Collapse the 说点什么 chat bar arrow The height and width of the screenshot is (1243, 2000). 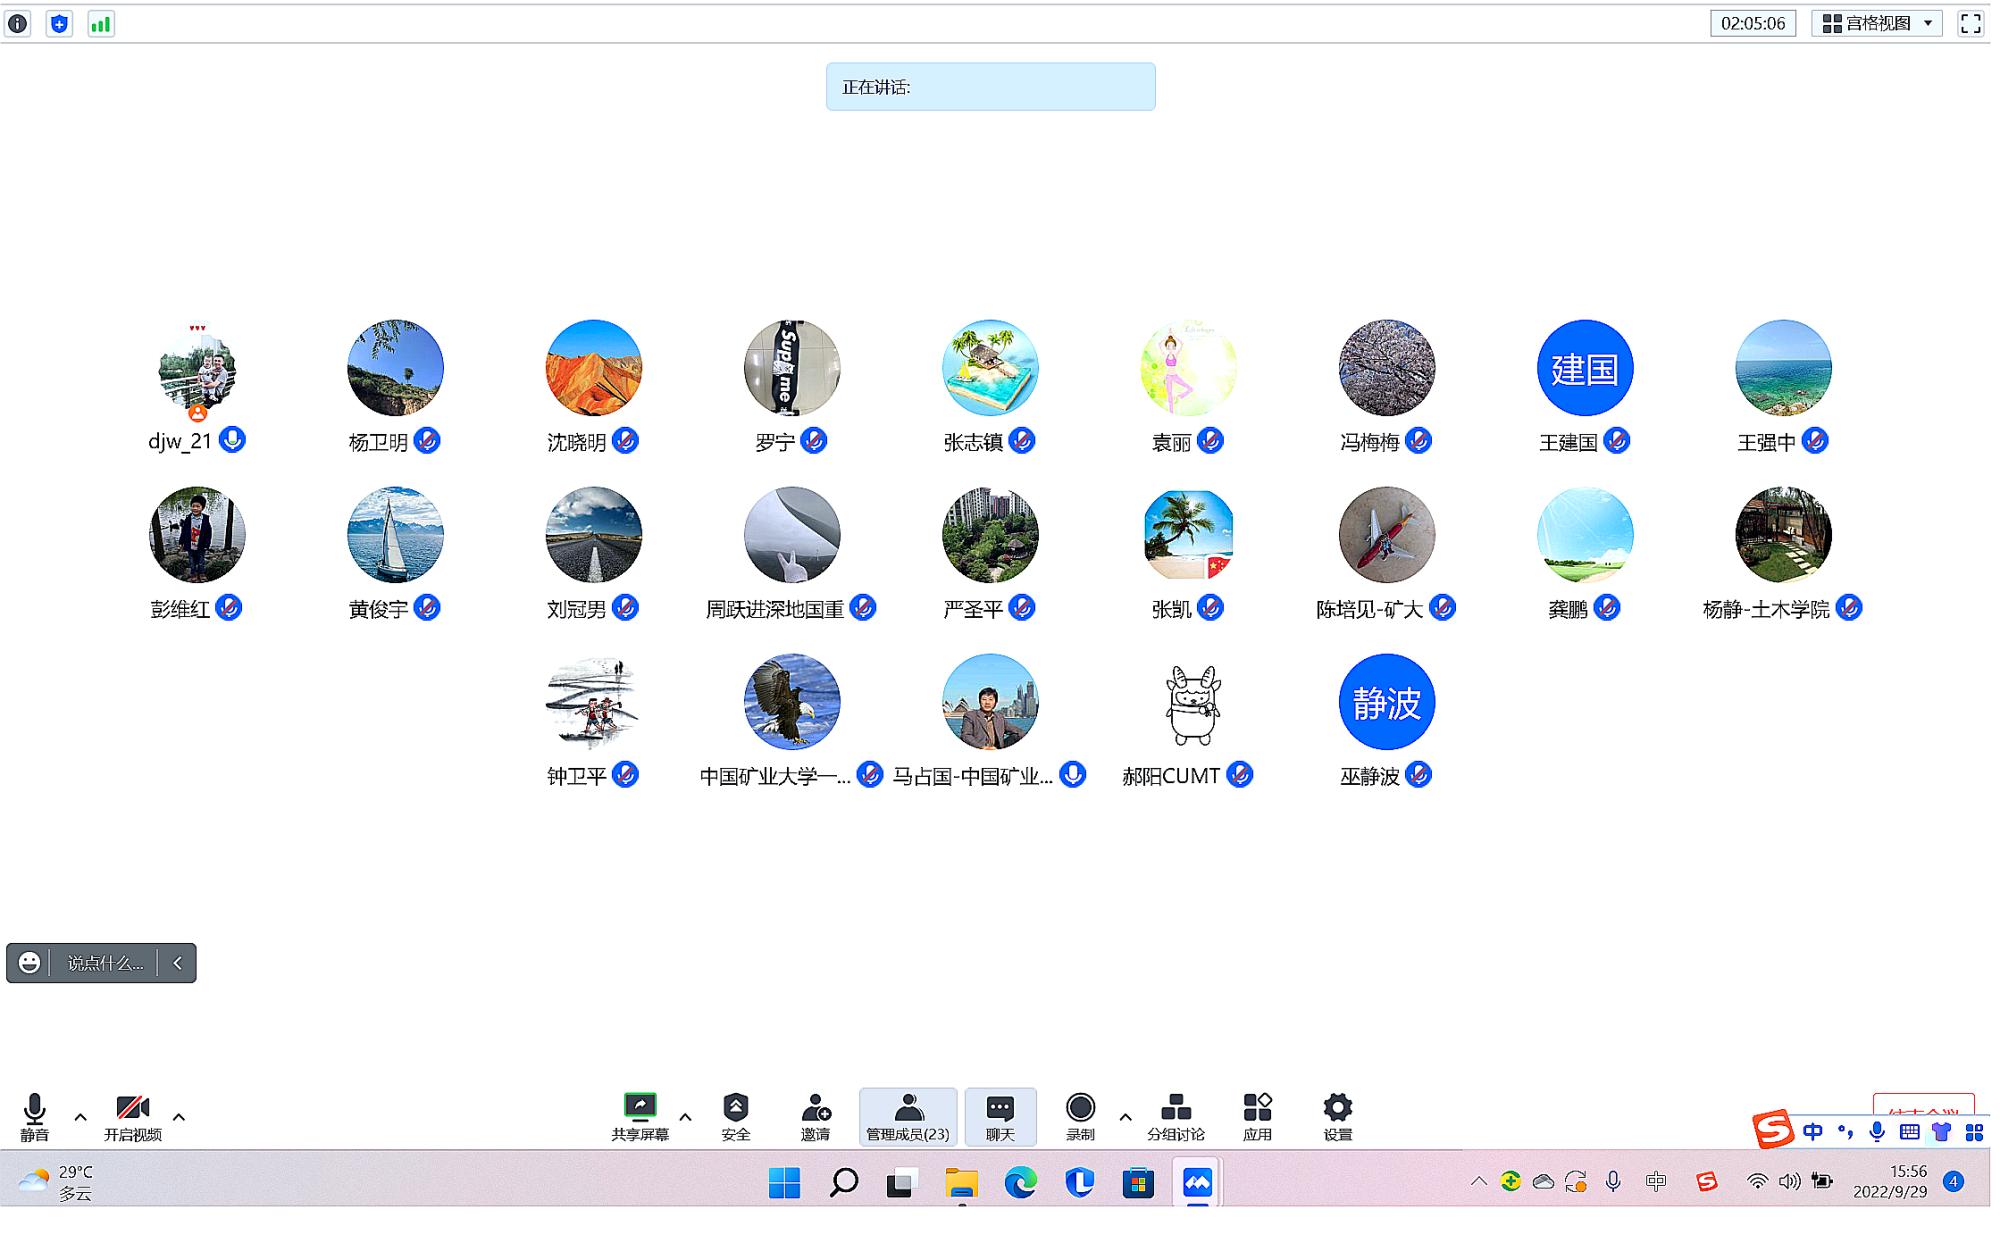(x=178, y=963)
